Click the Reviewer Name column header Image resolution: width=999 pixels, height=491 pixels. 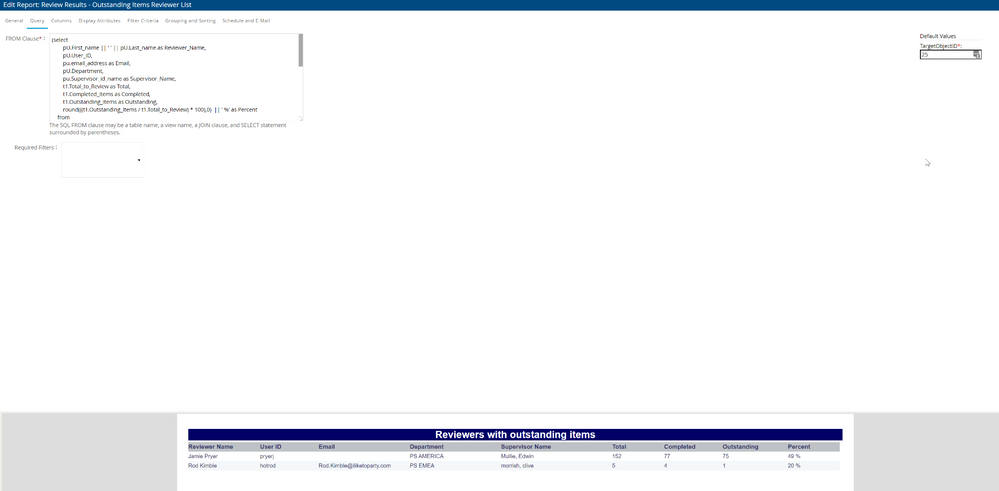[x=210, y=447]
